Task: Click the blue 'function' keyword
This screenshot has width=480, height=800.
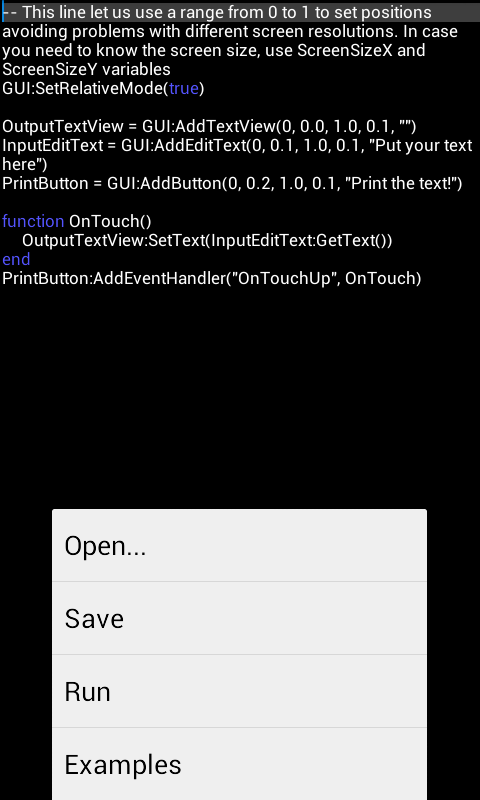Action: 33,221
